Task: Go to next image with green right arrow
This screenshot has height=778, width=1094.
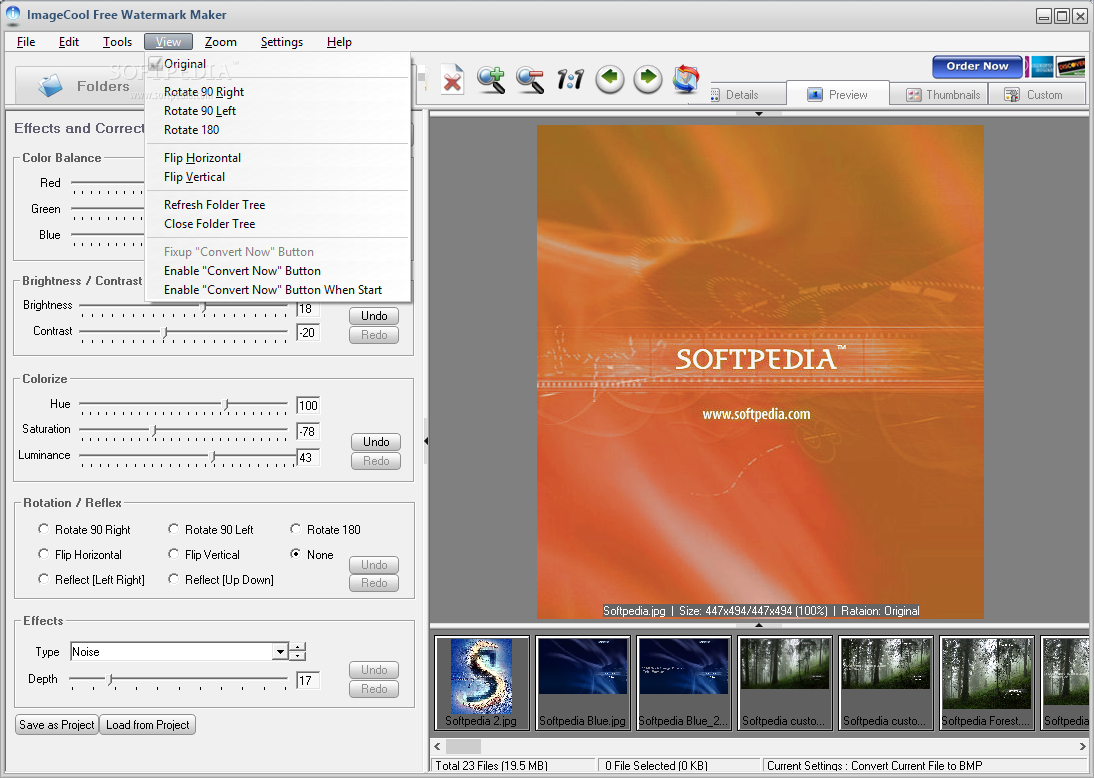Action: click(x=647, y=79)
